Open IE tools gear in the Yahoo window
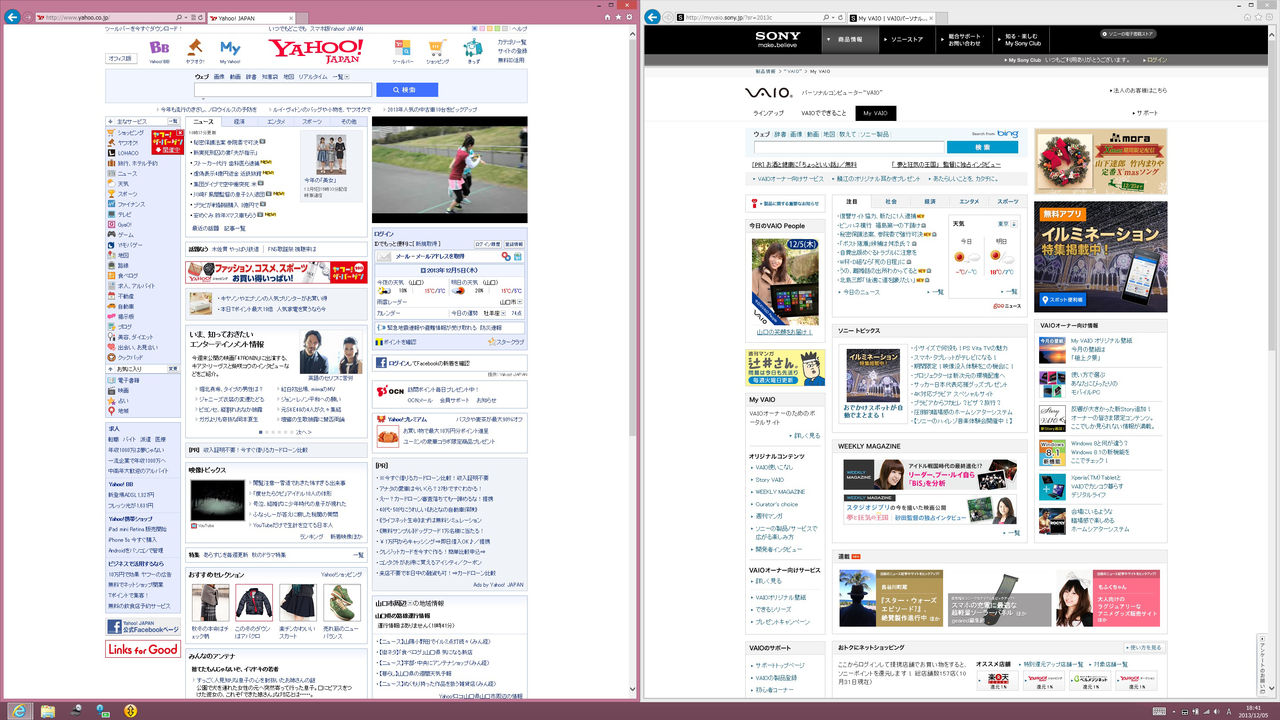 pos(630,17)
